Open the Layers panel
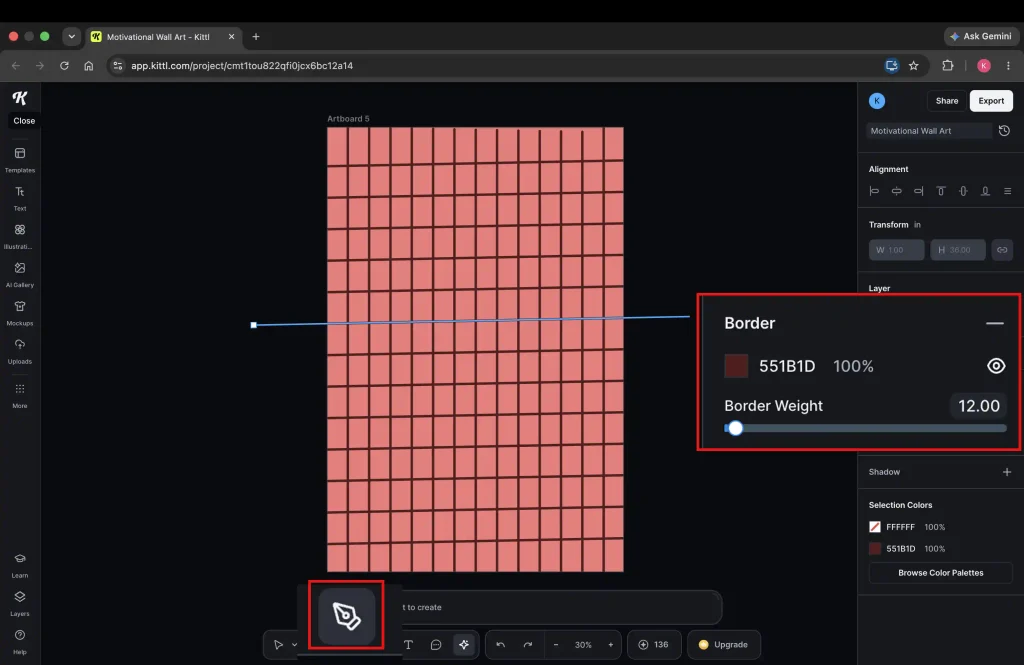The image size is (1024, 665). (20, 603)
